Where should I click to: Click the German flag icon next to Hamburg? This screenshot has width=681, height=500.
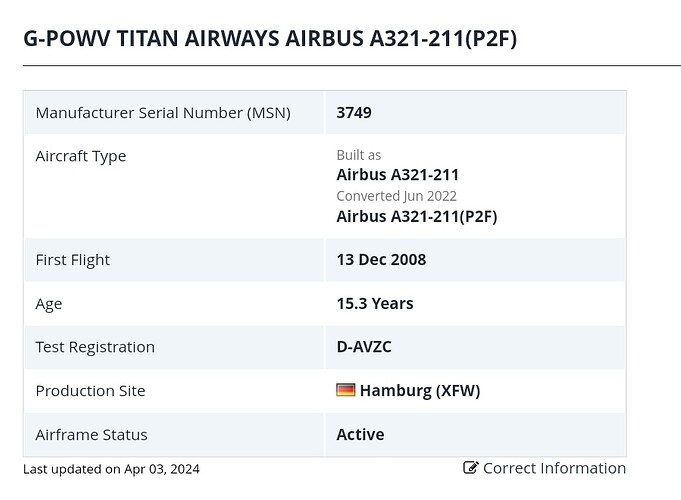click(x=346, y=390)
